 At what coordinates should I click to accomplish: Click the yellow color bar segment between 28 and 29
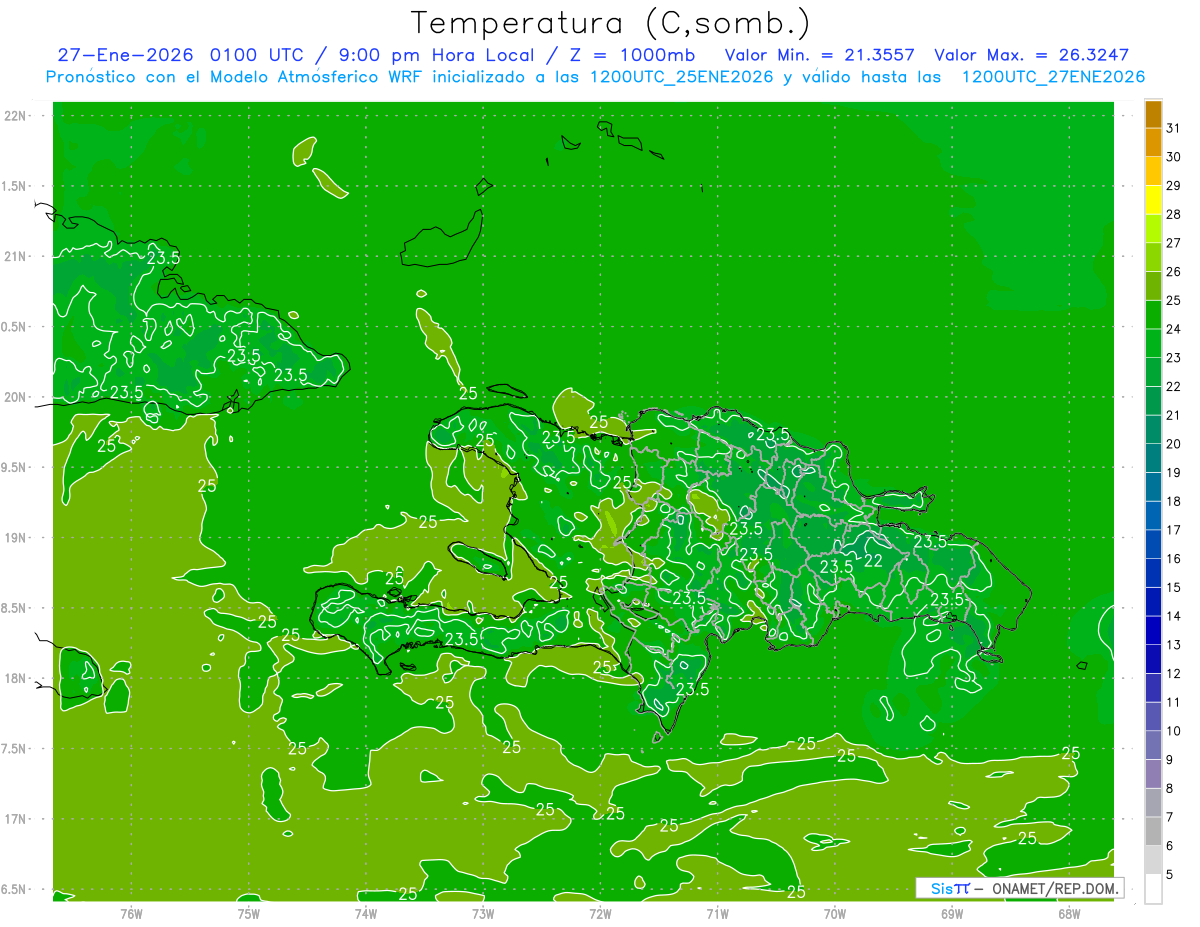[1153, 200]
